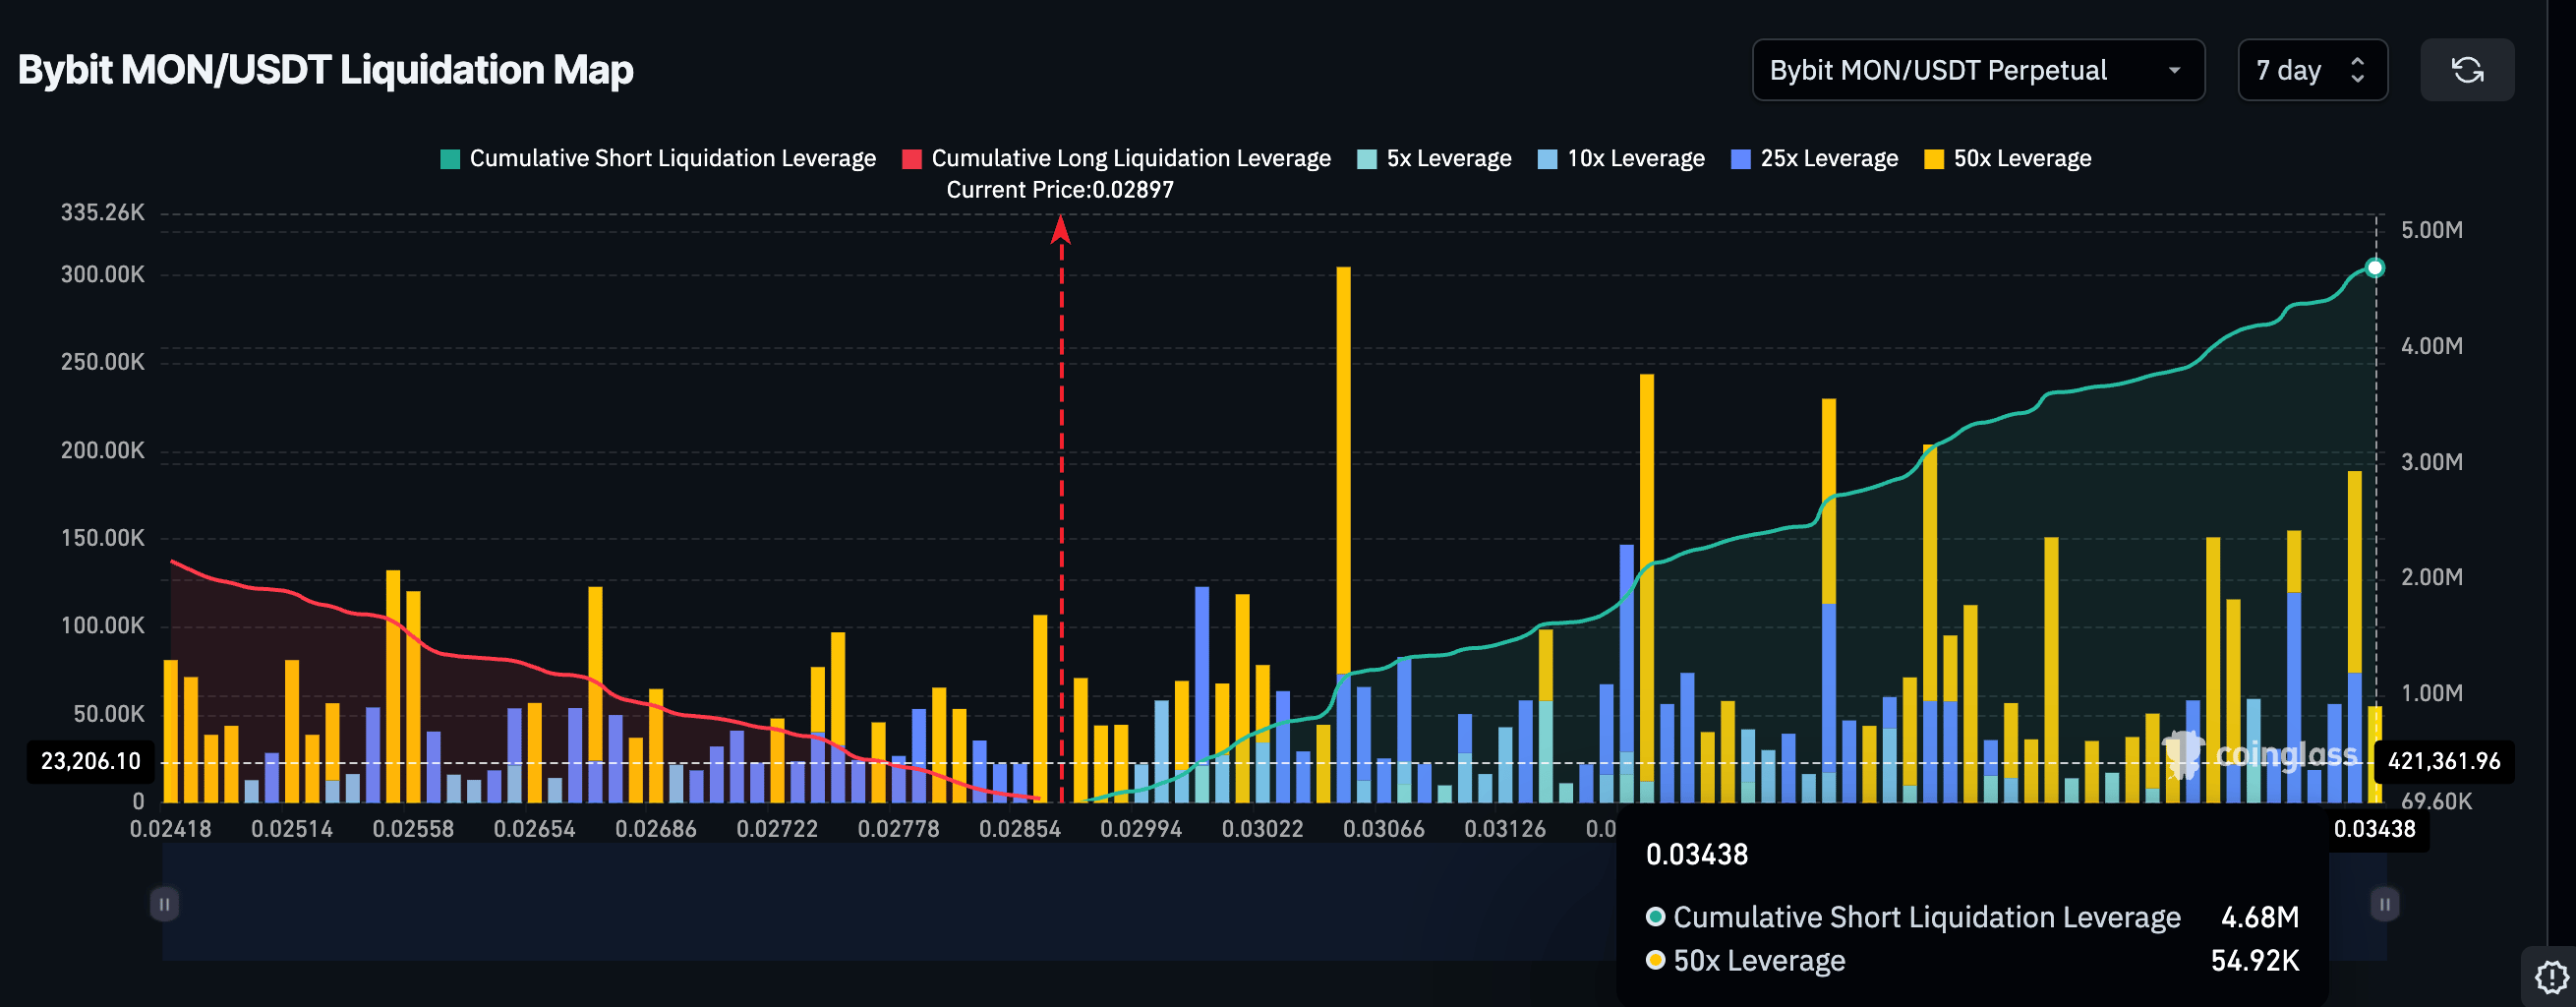The width and height of the screenshot is (2576, 1007).
Task: Open the Bybit MON/USDT Perpetual dropdown
Action: tap(1977, 70)
